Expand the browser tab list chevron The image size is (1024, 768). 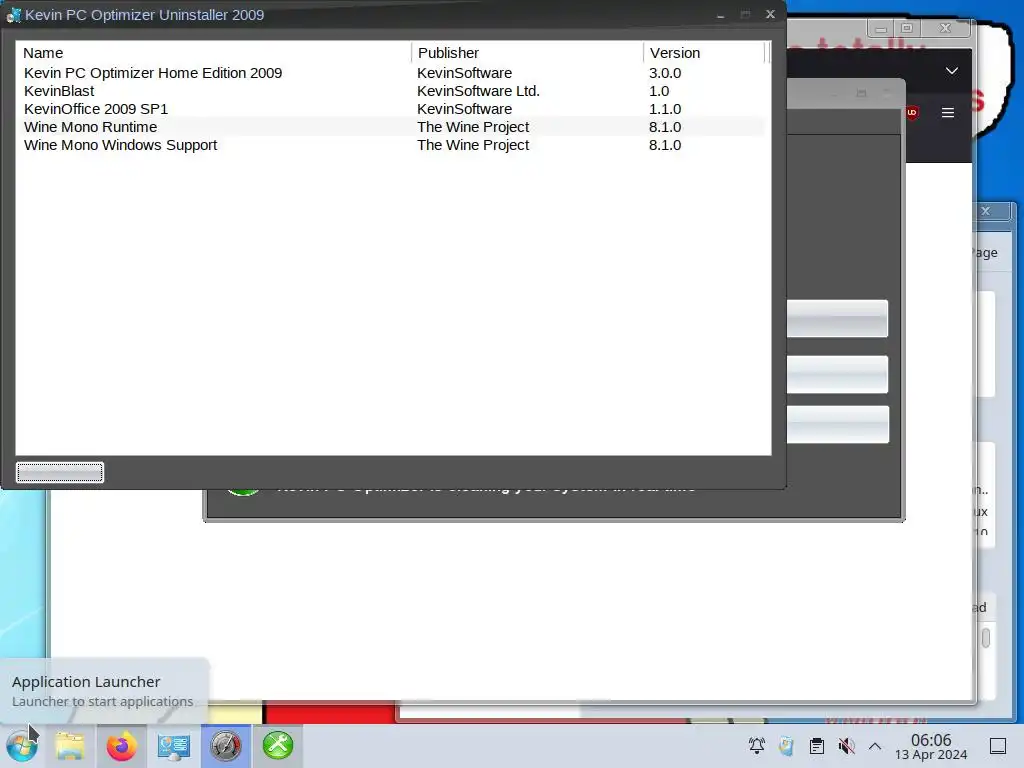[952, 71]
